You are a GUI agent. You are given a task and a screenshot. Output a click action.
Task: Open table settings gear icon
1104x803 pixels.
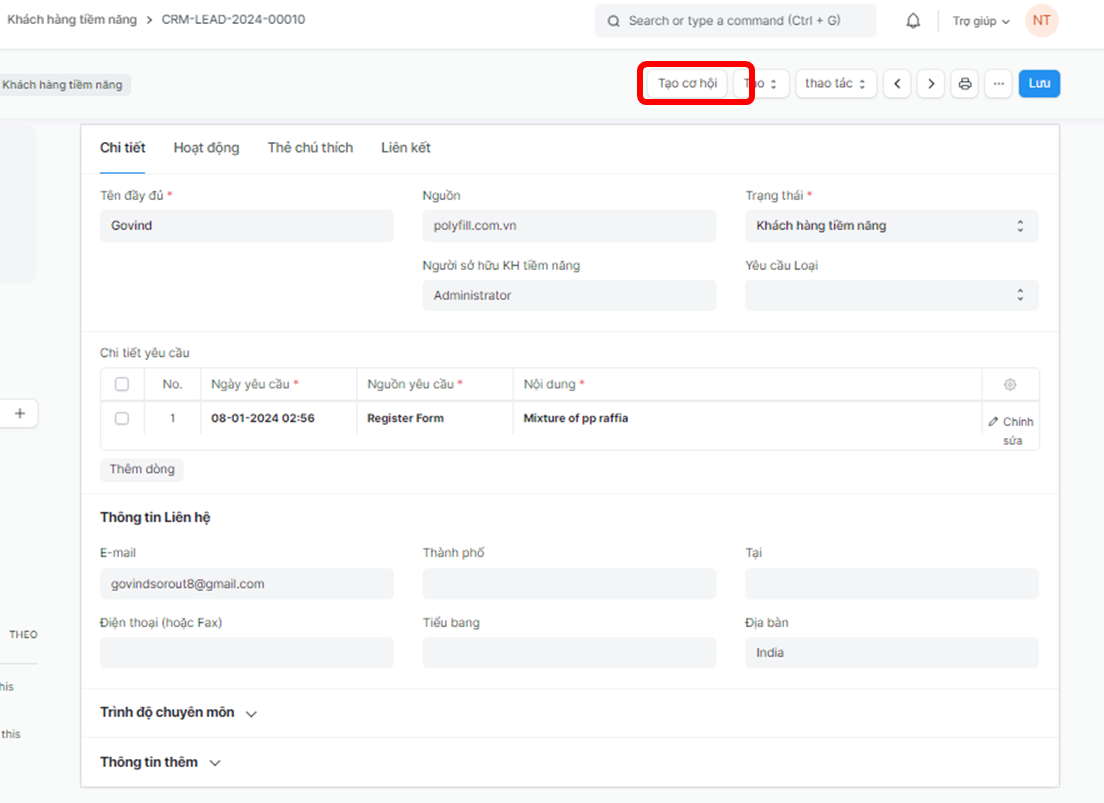pos(1010,384)
